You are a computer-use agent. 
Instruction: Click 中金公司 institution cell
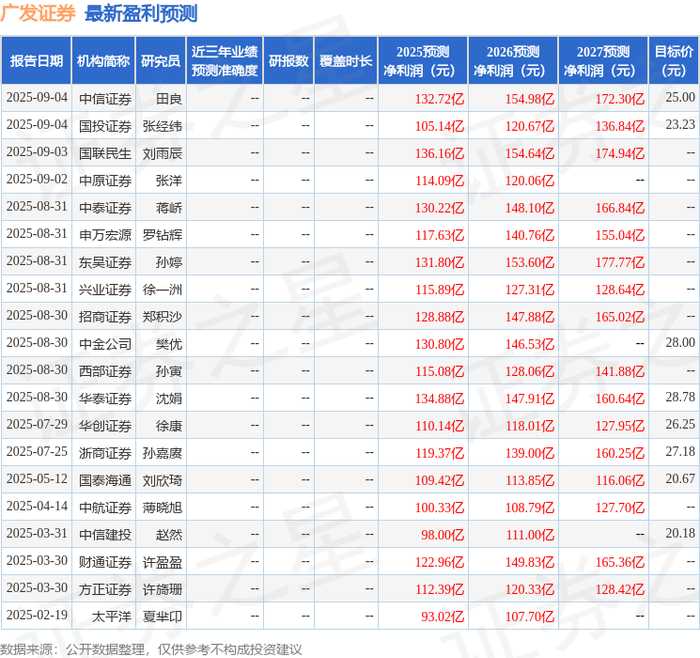(x=105, y=344)
